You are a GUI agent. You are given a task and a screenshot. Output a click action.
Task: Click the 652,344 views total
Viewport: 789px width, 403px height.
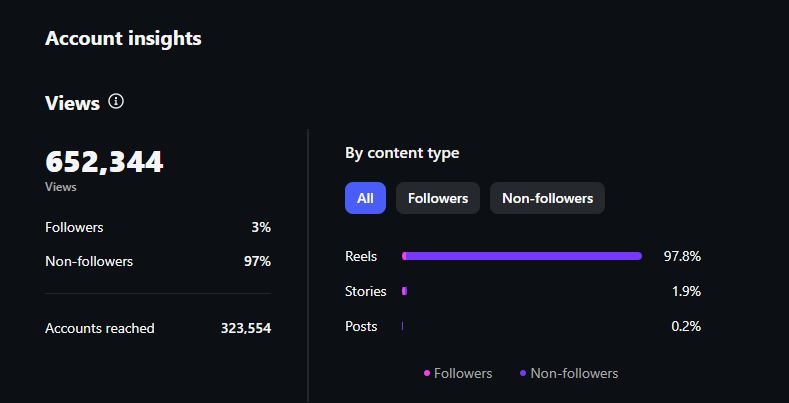click(104, 162)
